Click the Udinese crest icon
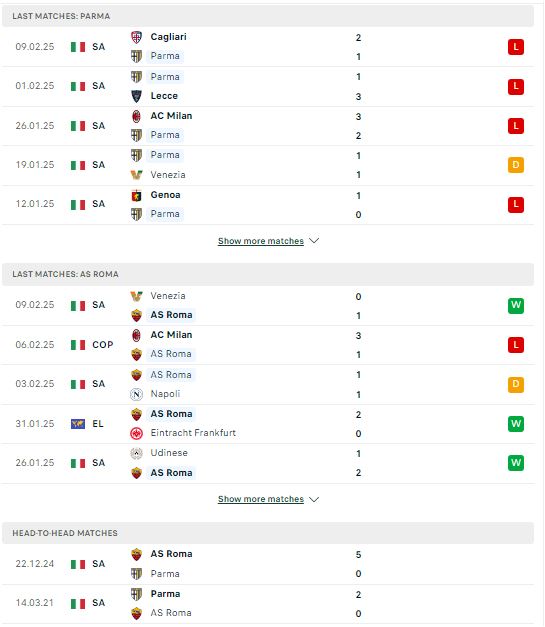Image resolution: width=545 pixels, height=627 pixels. point(136,453)
